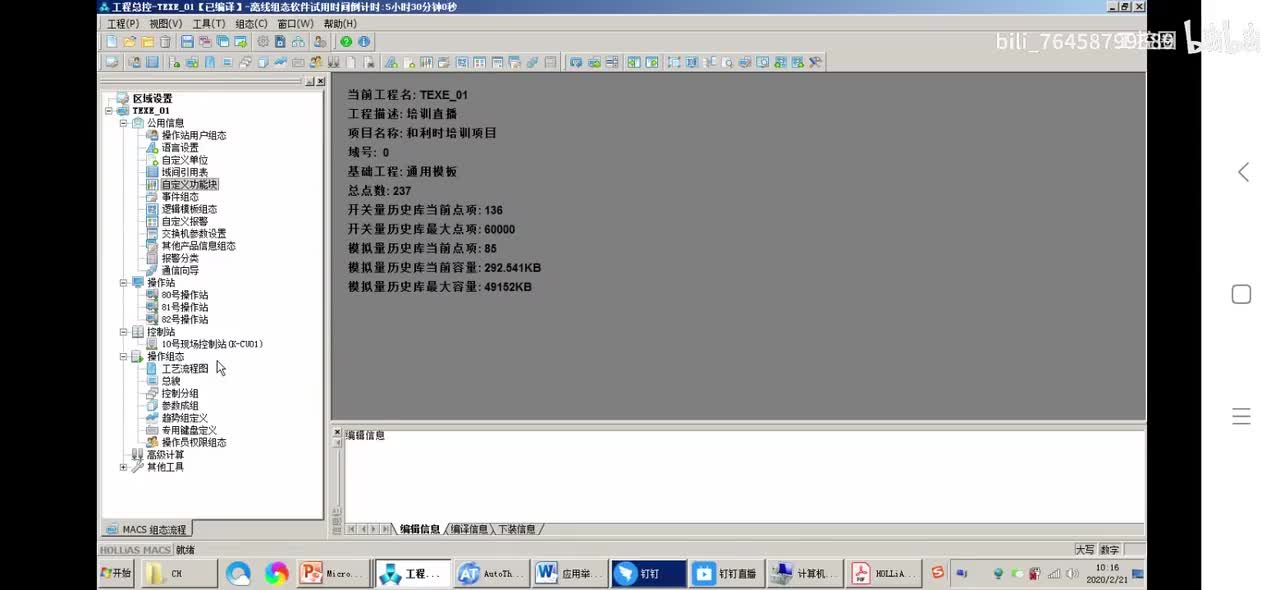
Task: Select 交换机参数设置 tree item
Action: click(194, 234)
